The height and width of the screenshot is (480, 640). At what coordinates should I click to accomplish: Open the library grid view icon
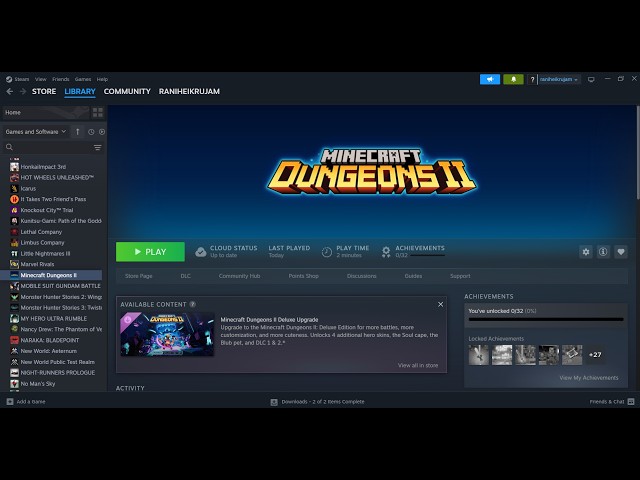[98, 113]
